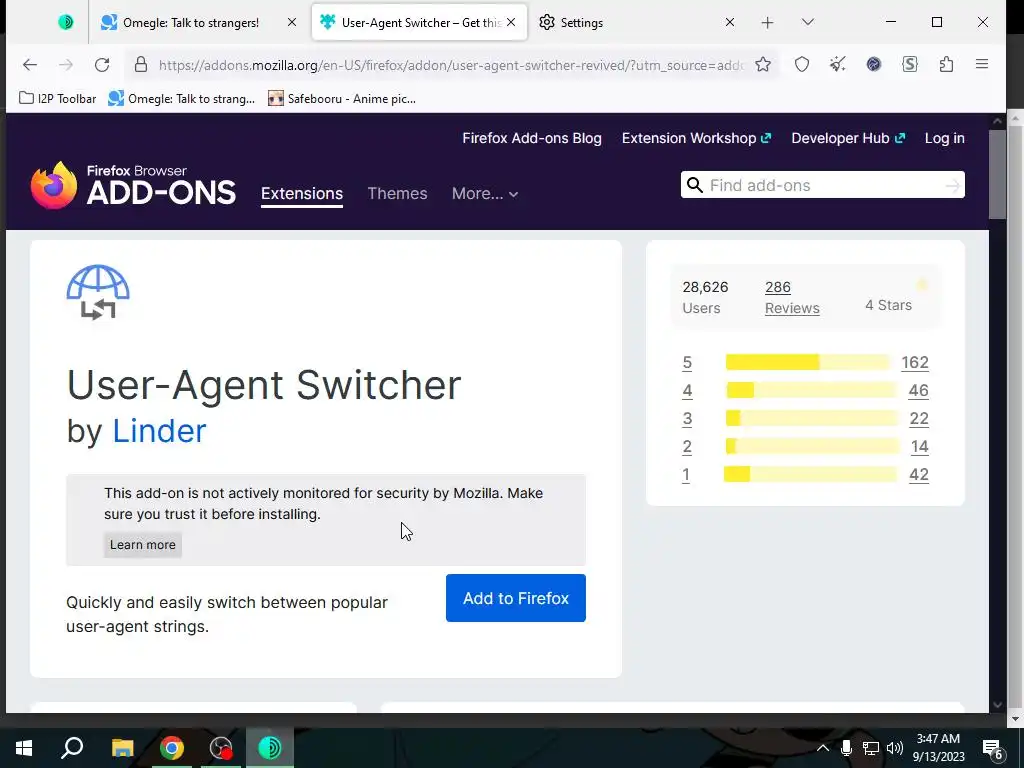1024x768 pixels.
Task: Open the notification center icon
Action: tap(993, 748)
